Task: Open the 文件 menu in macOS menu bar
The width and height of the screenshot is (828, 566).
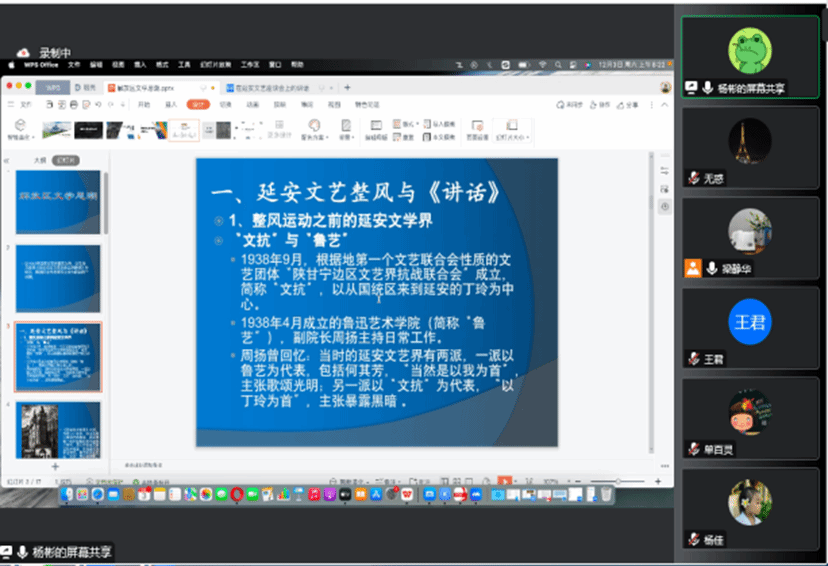Action: [x=74, y=64]
